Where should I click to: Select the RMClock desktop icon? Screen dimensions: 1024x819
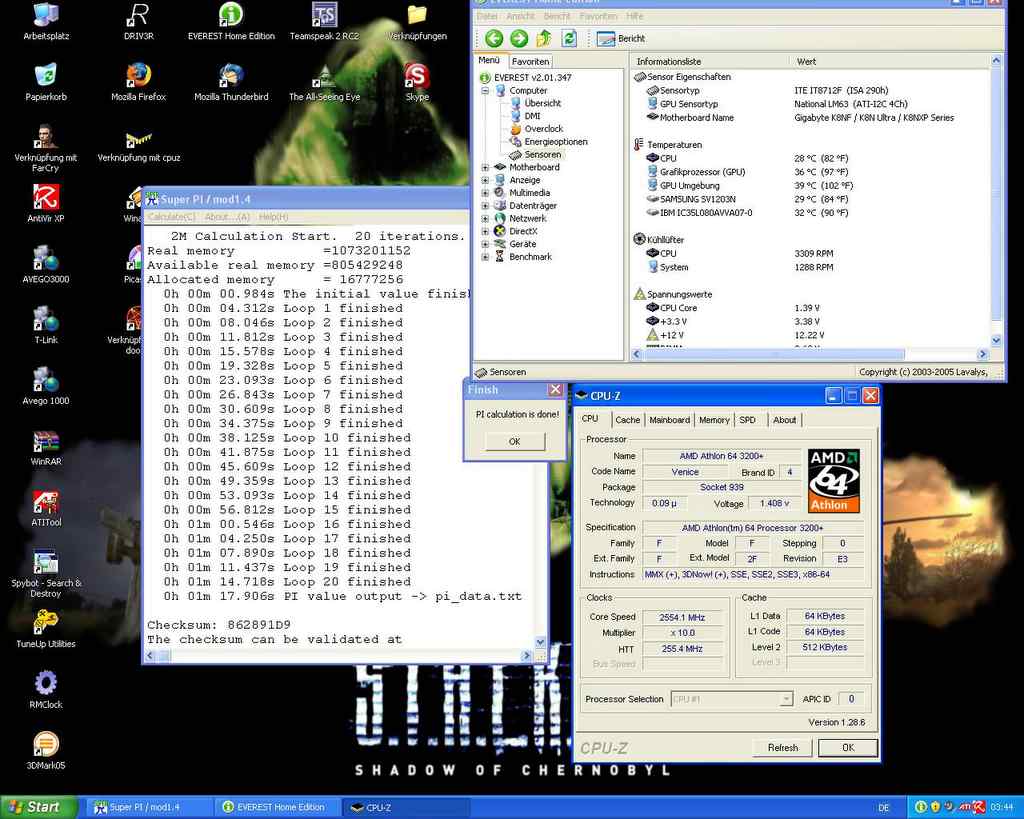tap(46, 690)
